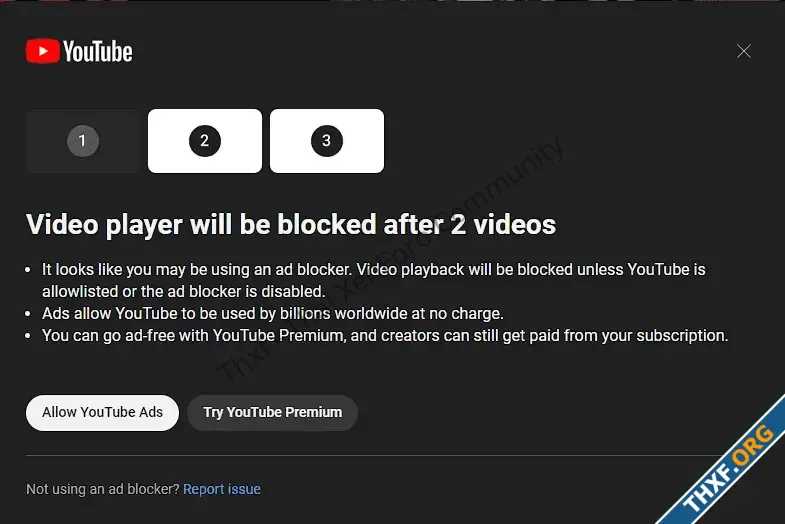Click the red YouTube play logo icon
Viewport: 785px width, 524px height.
tap(43, 52)
